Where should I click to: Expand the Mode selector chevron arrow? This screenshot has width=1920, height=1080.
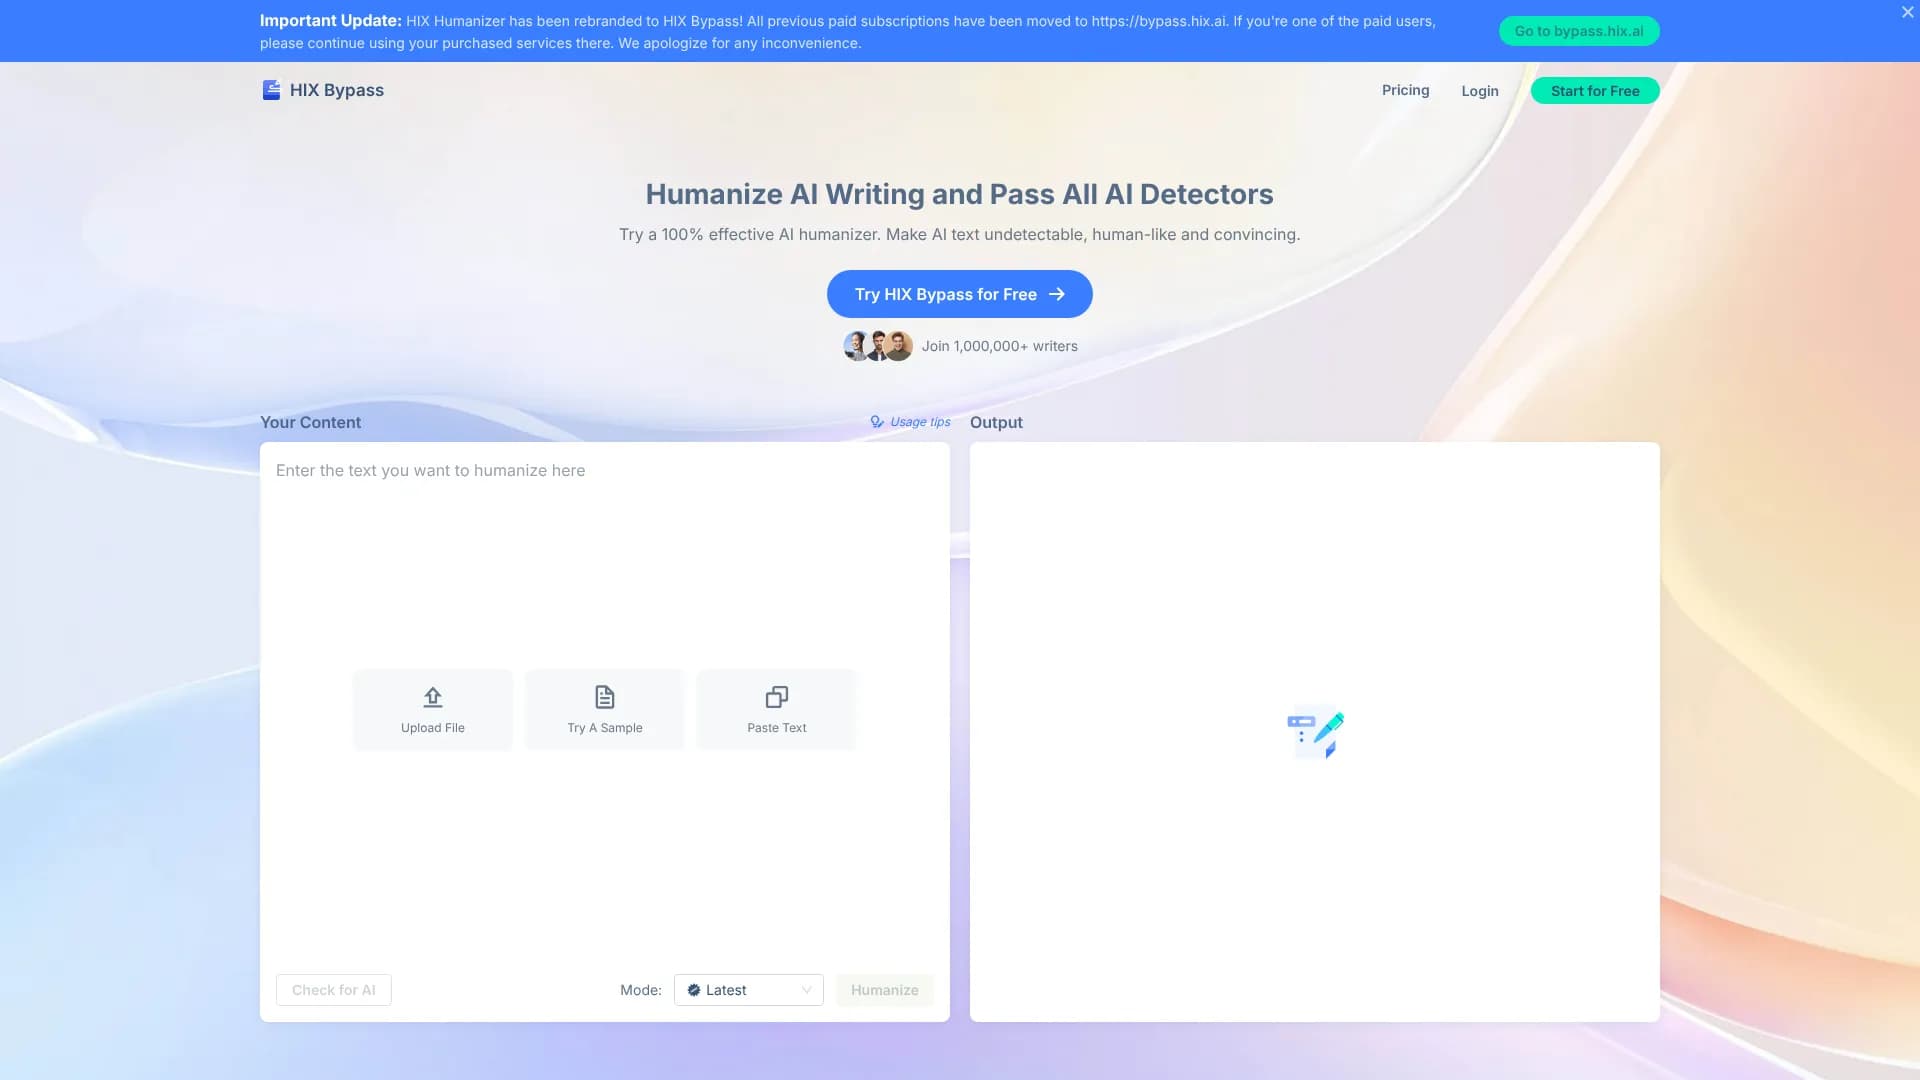pos(806,990)
